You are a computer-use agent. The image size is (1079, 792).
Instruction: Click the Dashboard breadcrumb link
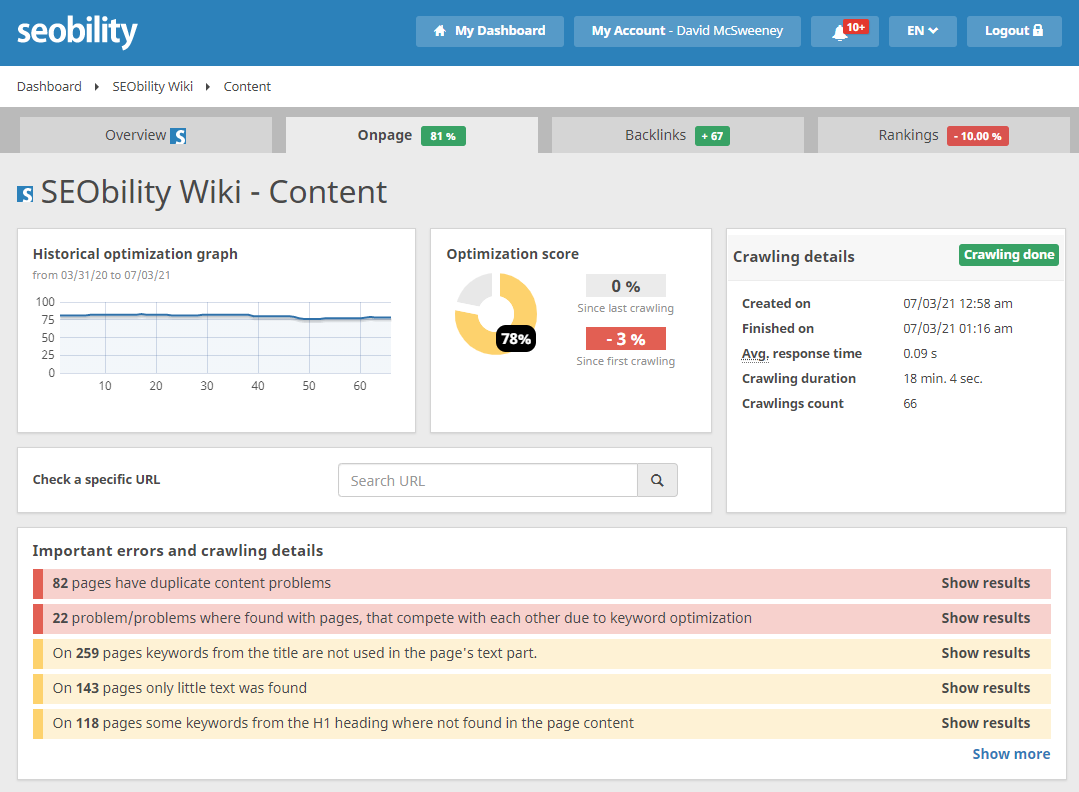point(48,86)
